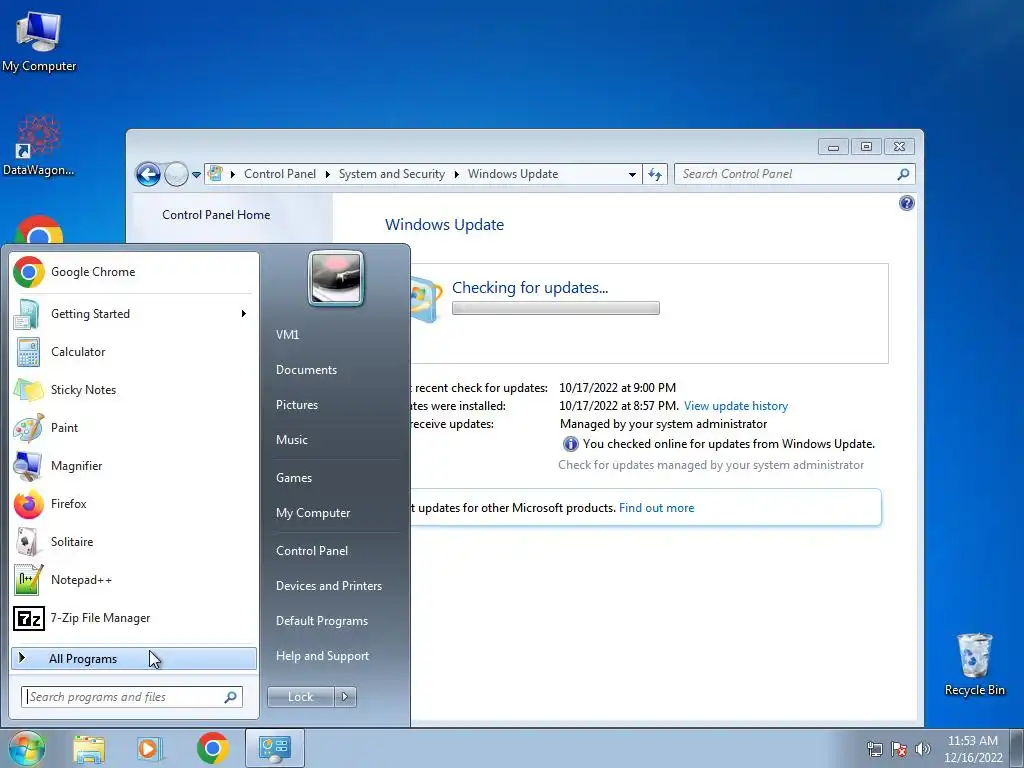
Task: Expand the arrow before Control Panel breadcrumb
Action: 233,174
